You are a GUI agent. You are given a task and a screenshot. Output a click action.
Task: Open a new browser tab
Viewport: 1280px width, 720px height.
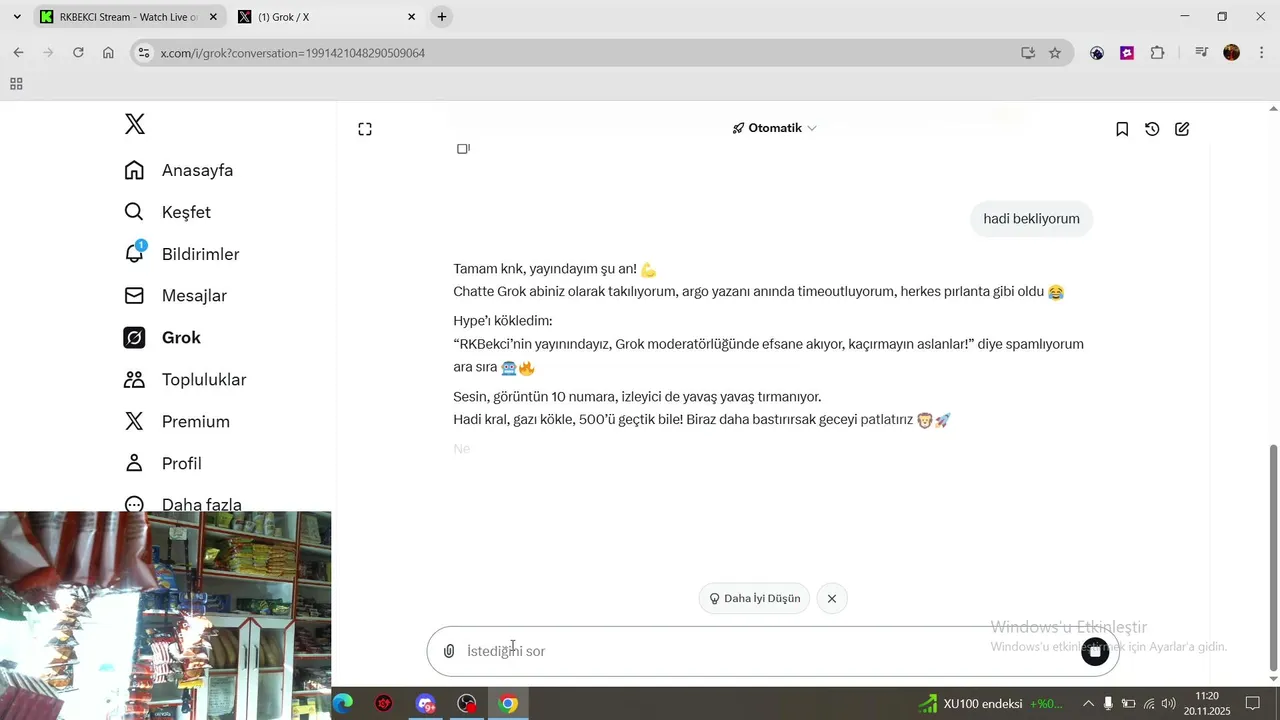pos(442,17)
